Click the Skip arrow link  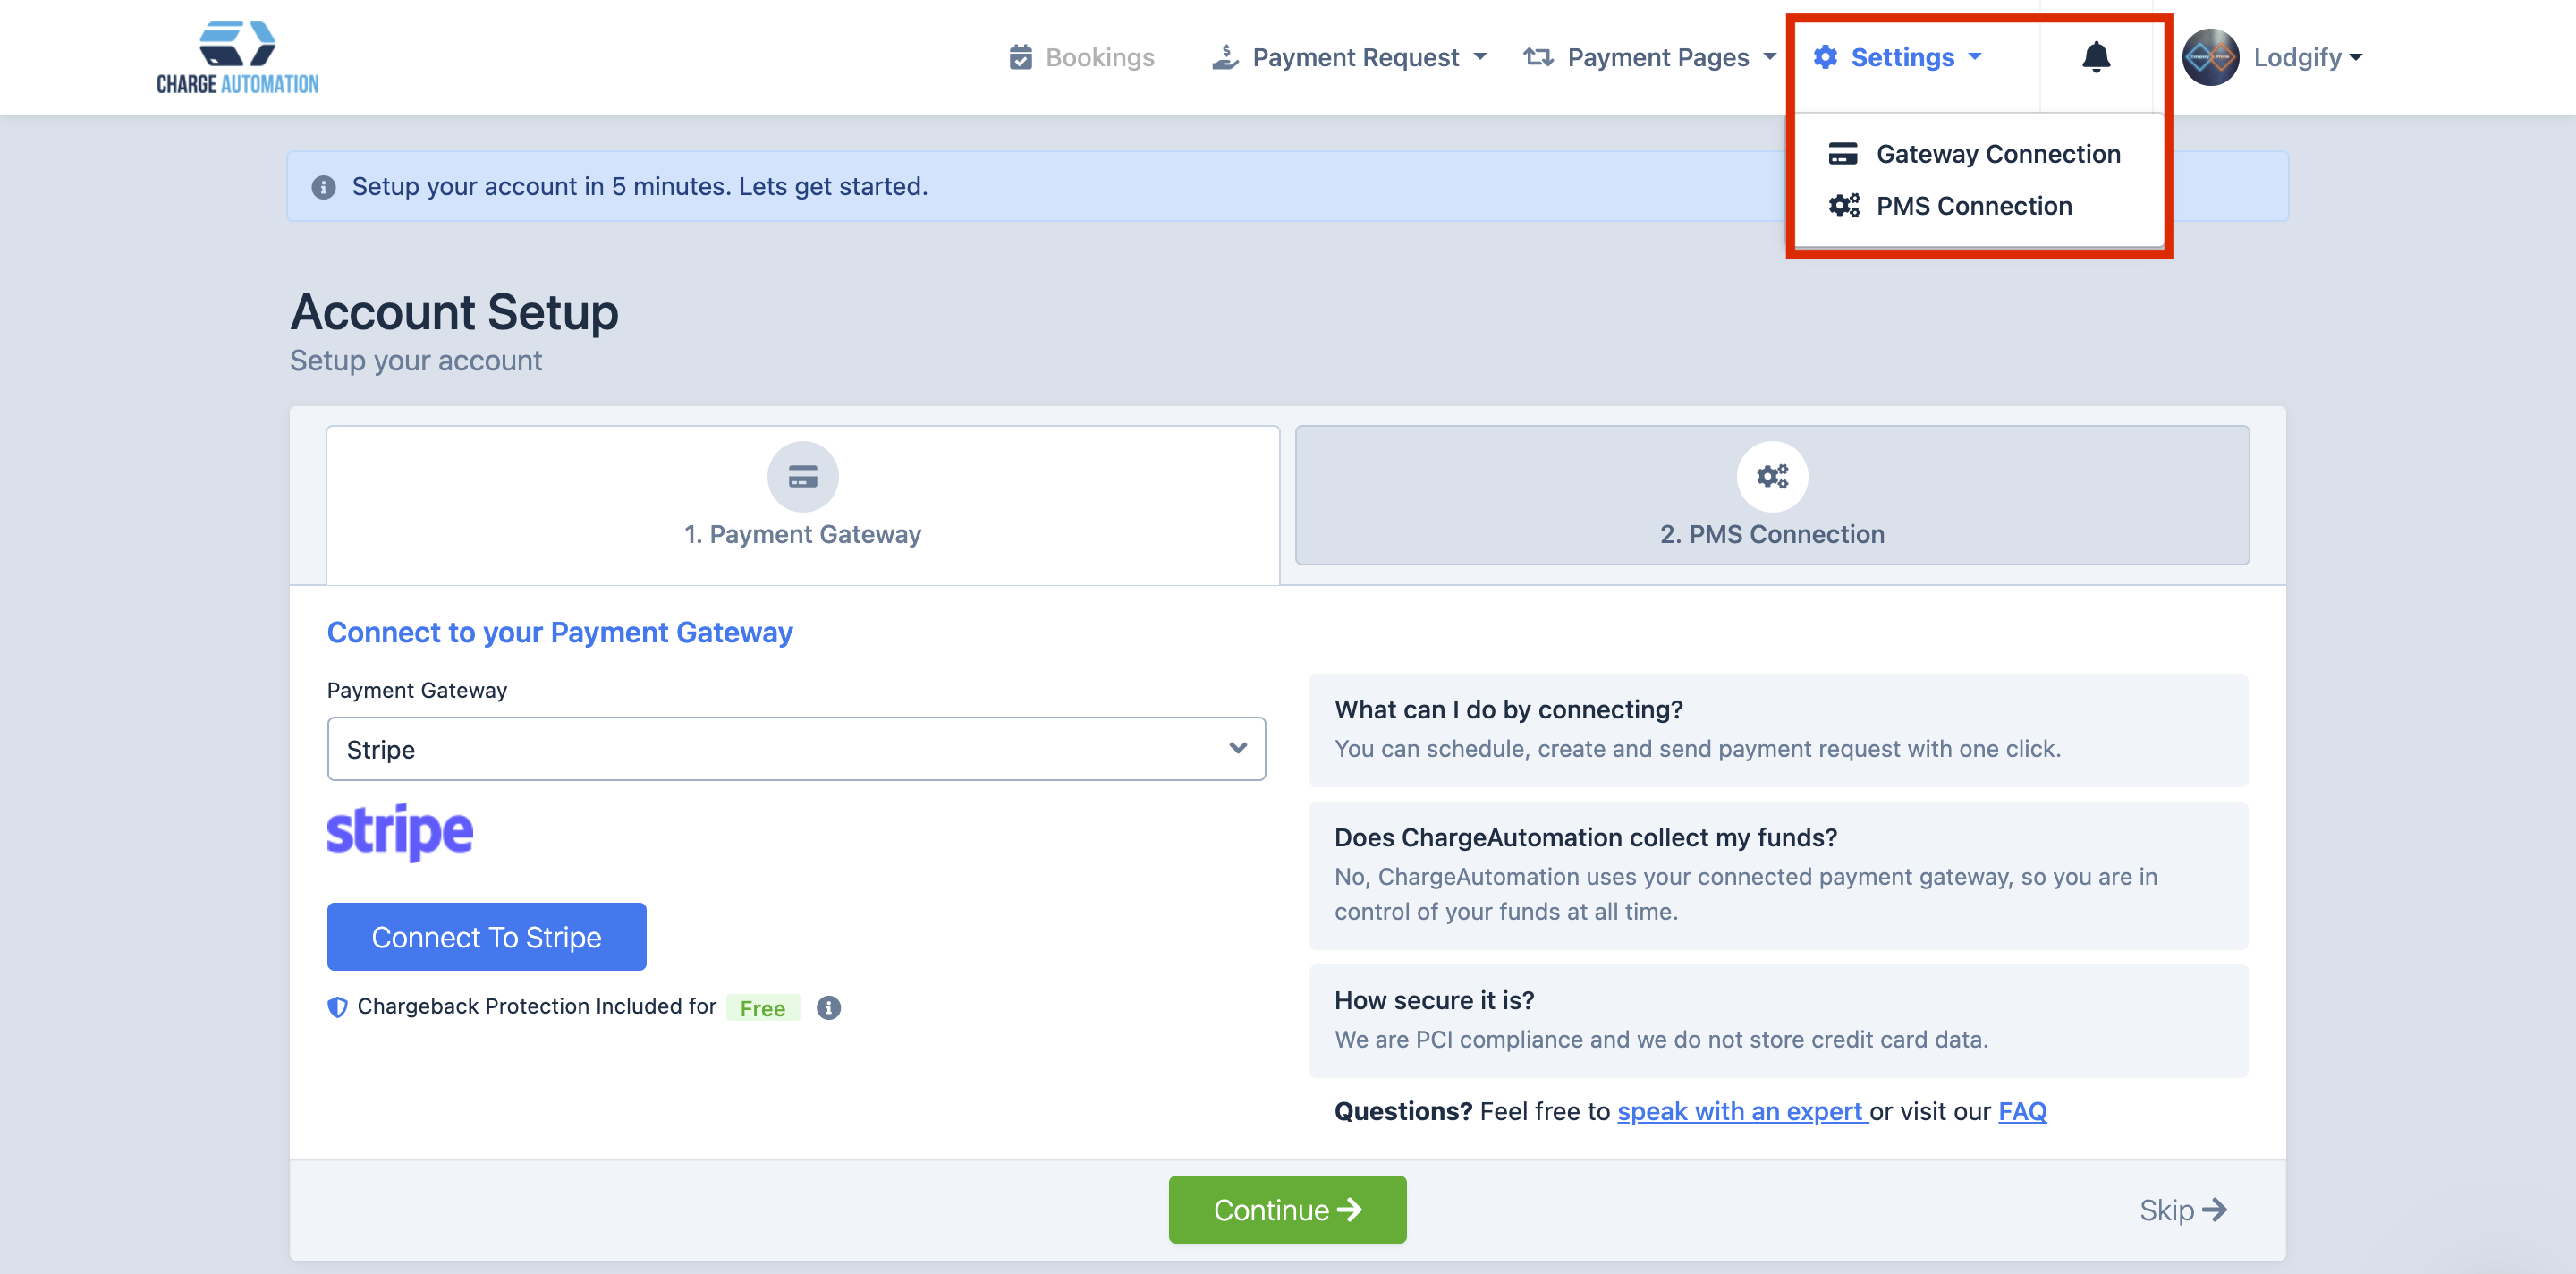(2182, 1209)
